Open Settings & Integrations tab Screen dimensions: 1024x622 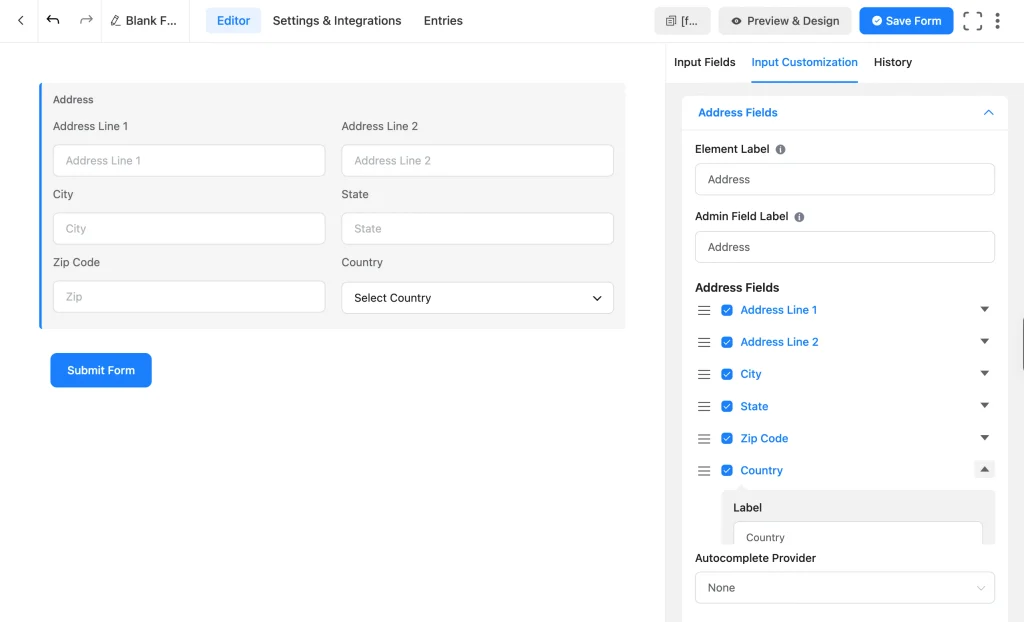(337, 21)
